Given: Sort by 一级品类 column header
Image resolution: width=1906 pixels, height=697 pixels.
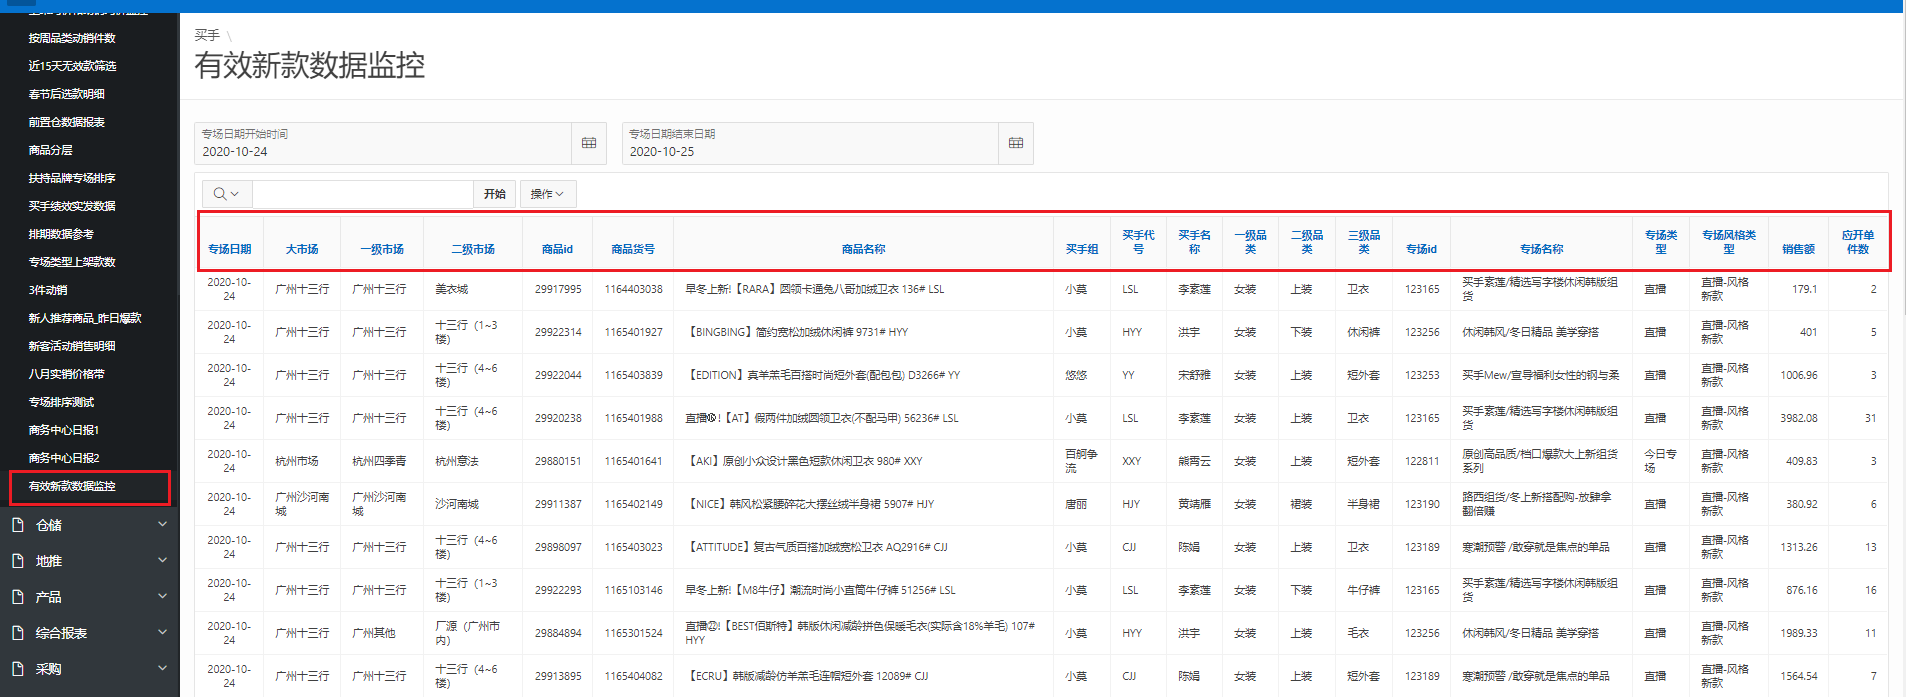Looking at the screenshot, I should point(1250,242).
